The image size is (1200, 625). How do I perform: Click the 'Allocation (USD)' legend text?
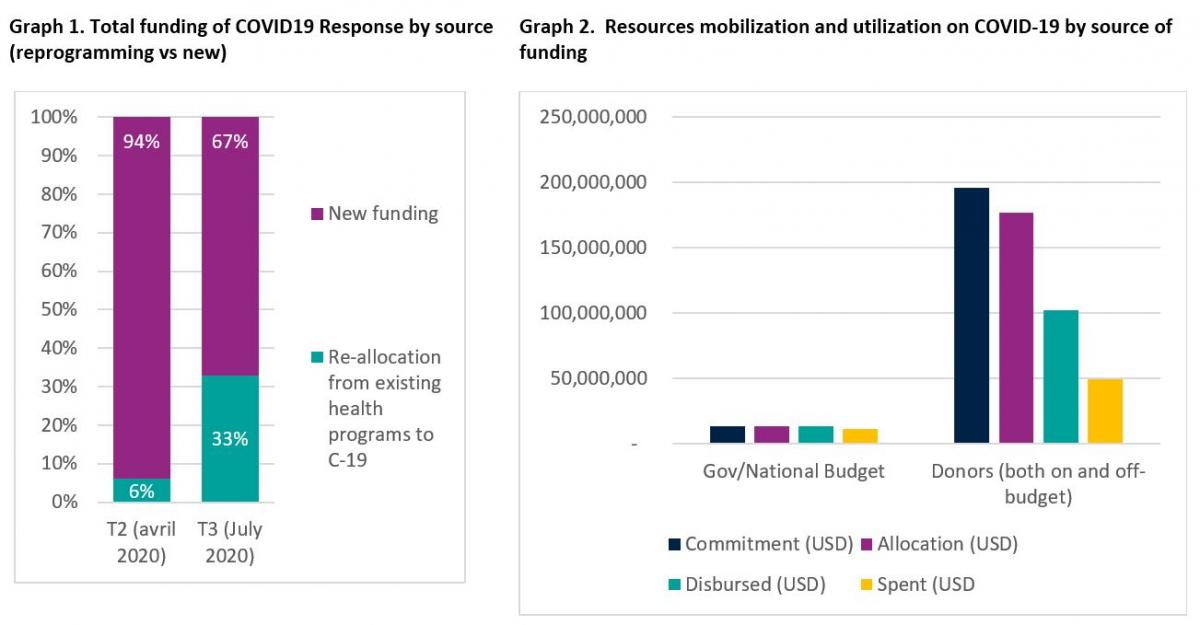[948, 544]
